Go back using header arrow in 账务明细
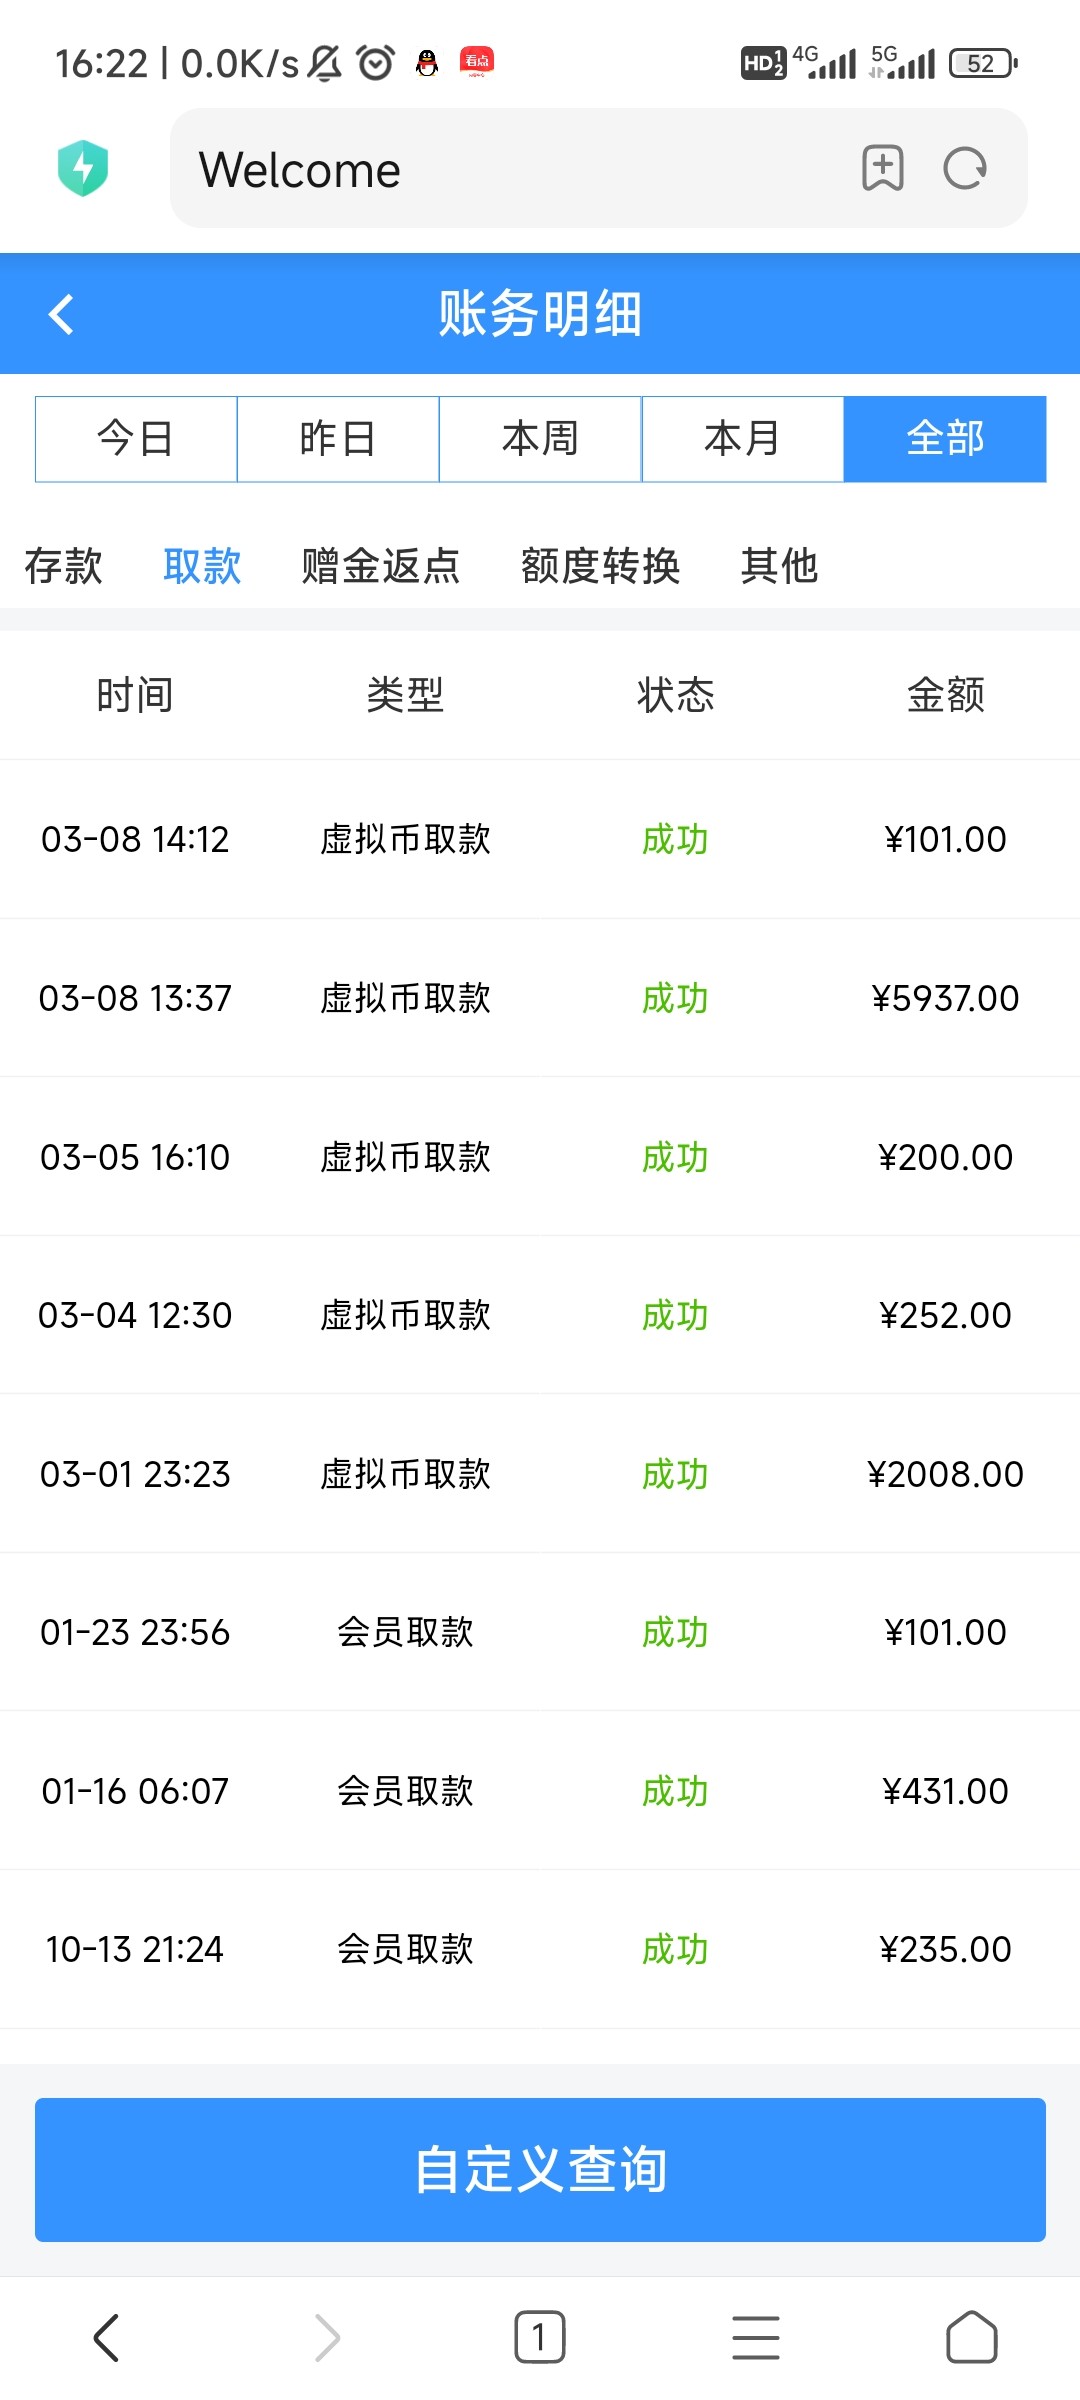 tap(62, 314)
